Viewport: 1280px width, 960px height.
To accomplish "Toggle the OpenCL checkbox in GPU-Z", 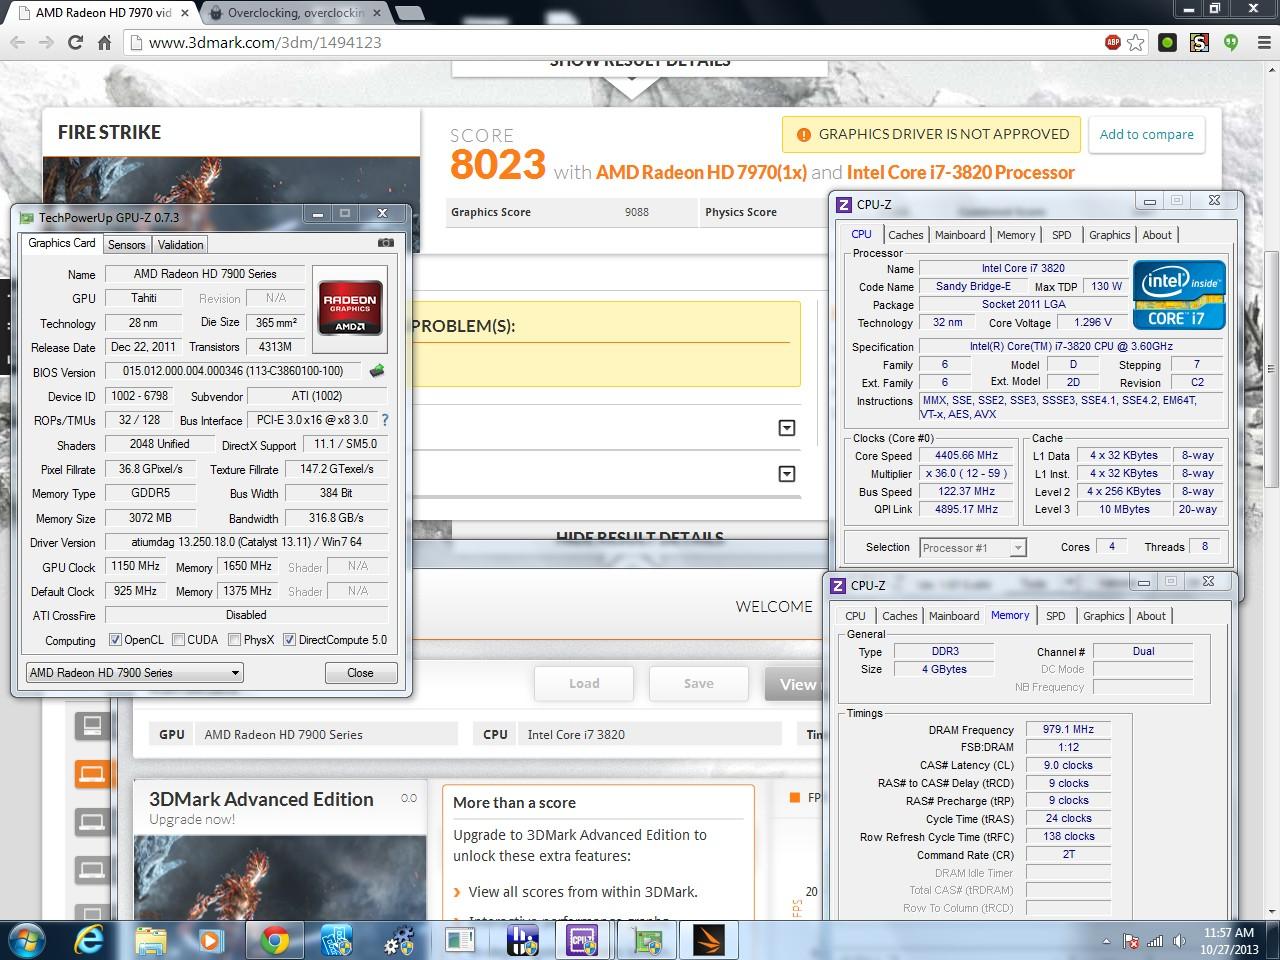I will pos(115,640).
